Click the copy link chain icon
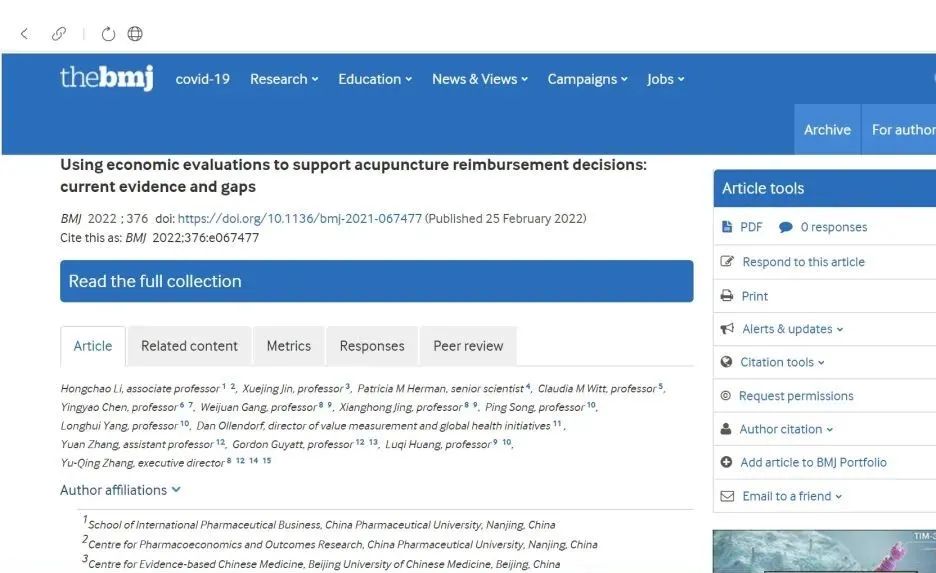936x573 pixels. (59, 34)
